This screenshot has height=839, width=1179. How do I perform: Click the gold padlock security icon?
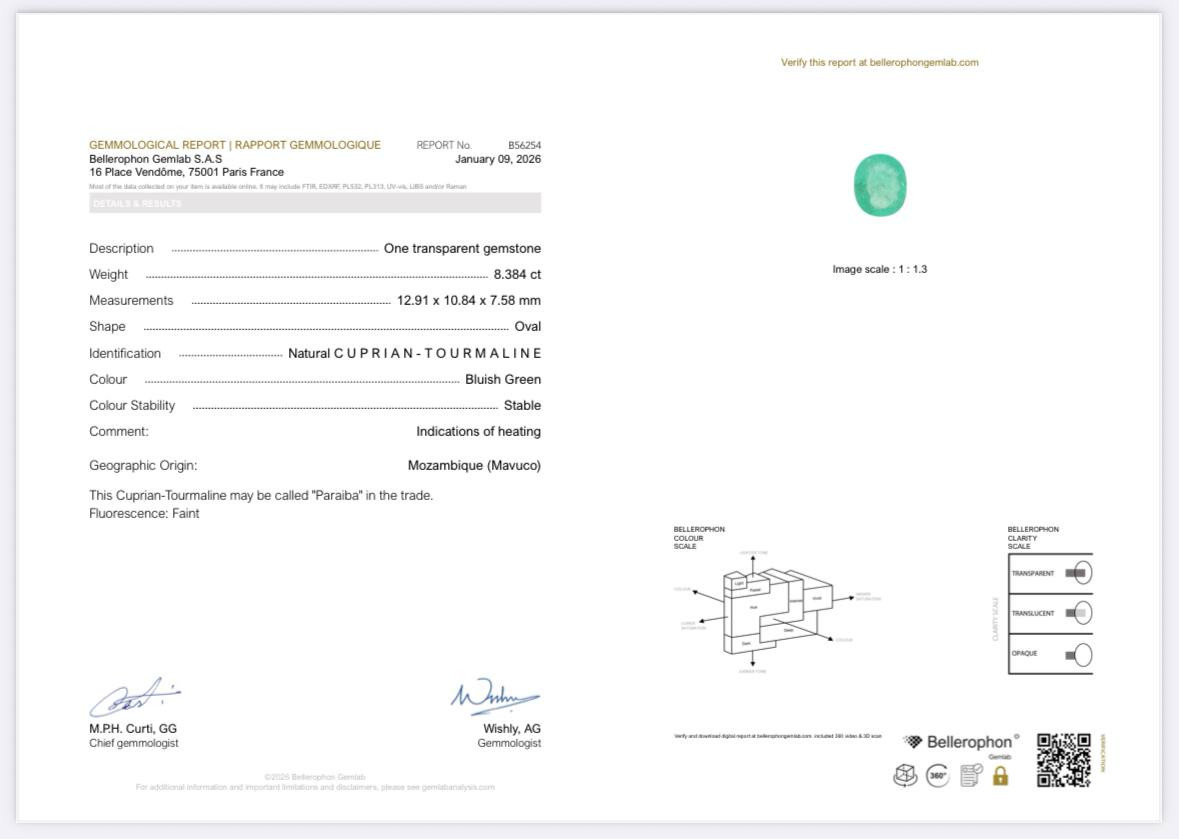(1000, 776)
